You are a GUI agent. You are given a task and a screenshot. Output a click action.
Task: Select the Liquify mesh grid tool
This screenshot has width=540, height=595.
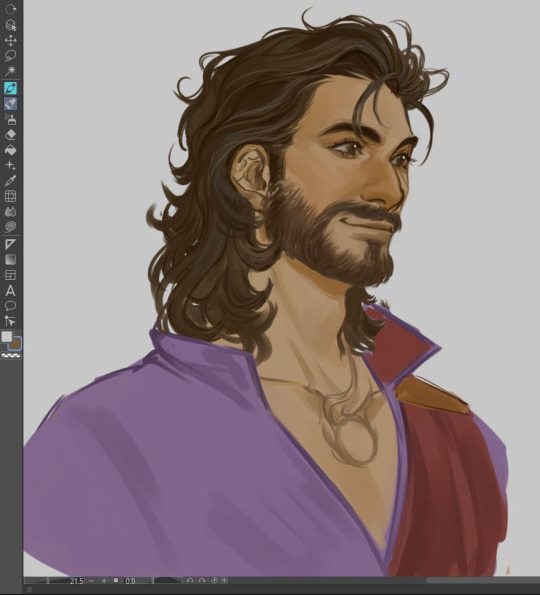[x=11, y=196]
